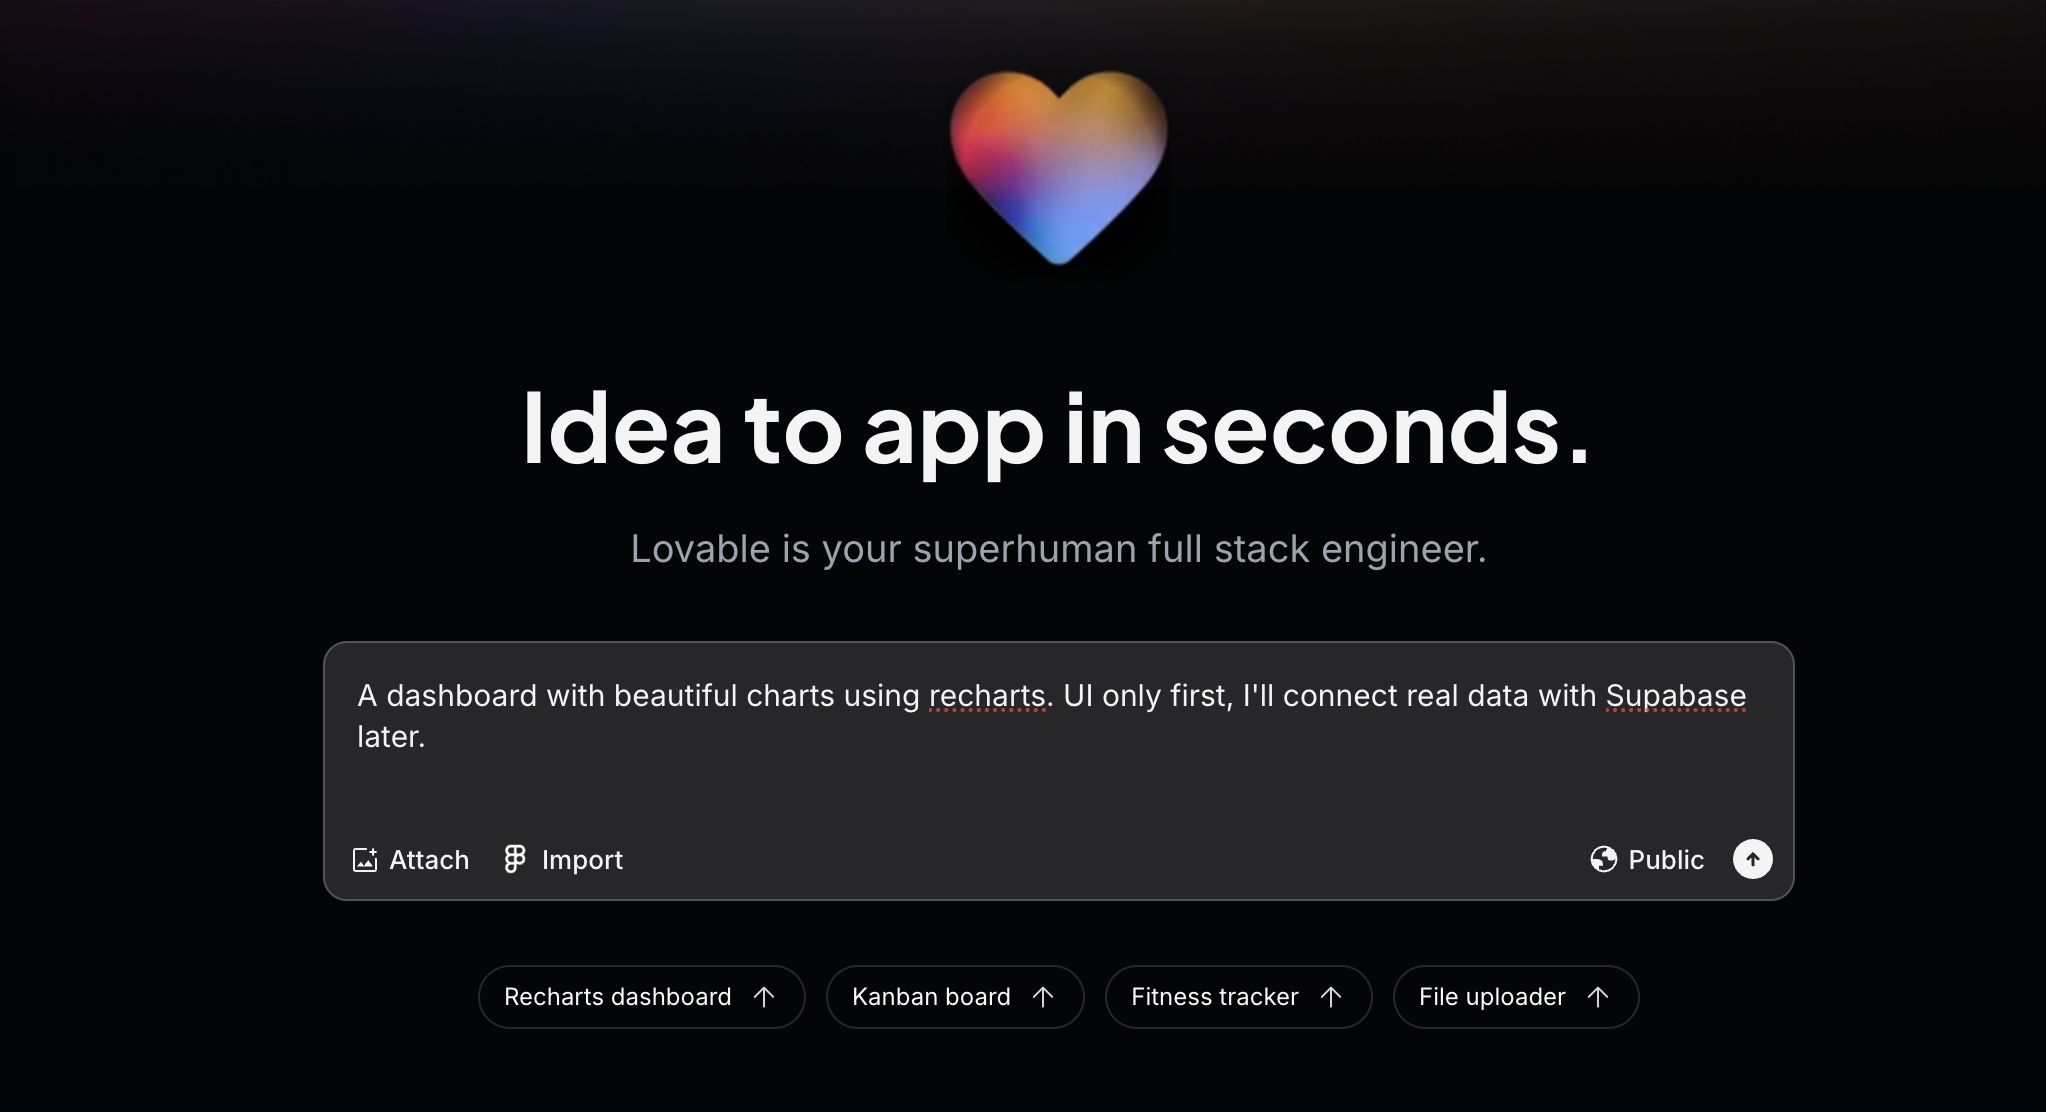Focus the prompt text area's empty space
Screen dimensions: 2046x1112
1058,790
